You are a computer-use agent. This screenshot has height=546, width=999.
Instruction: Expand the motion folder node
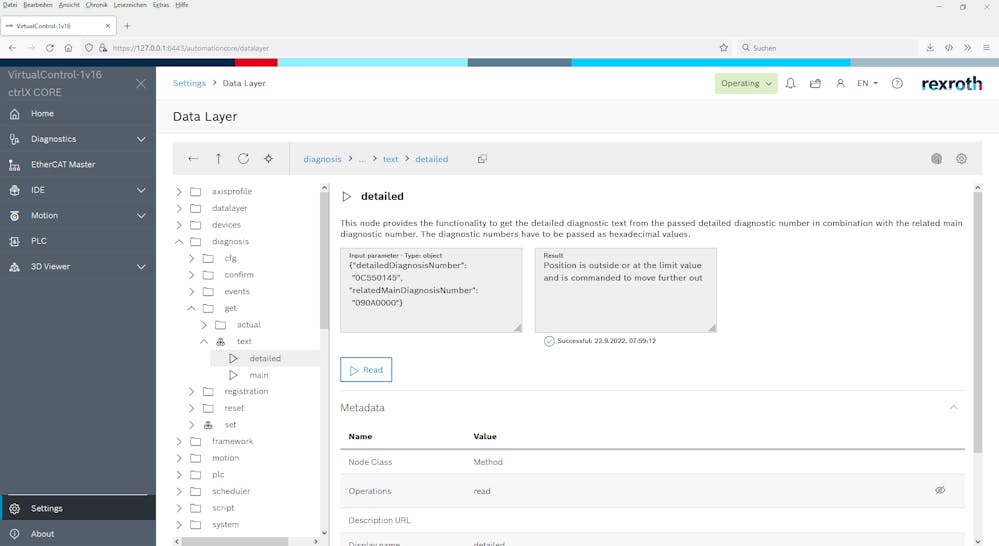click(x=179, y=458)
